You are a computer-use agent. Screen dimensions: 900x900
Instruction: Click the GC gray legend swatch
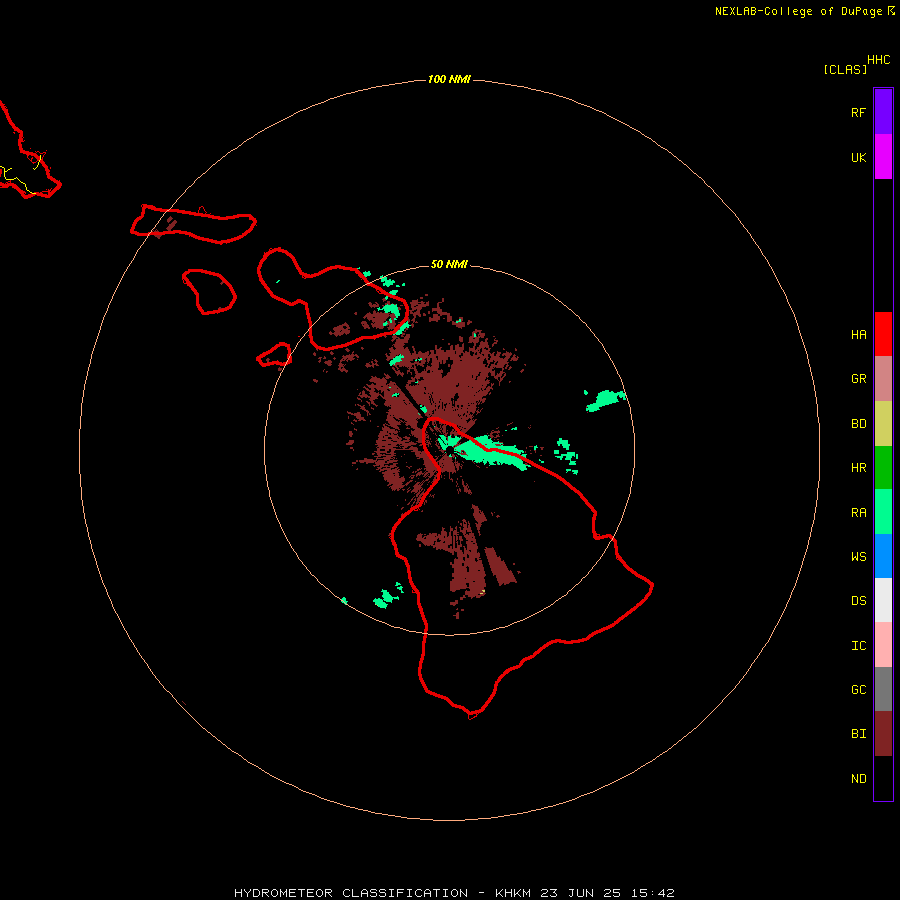point(883,689)
